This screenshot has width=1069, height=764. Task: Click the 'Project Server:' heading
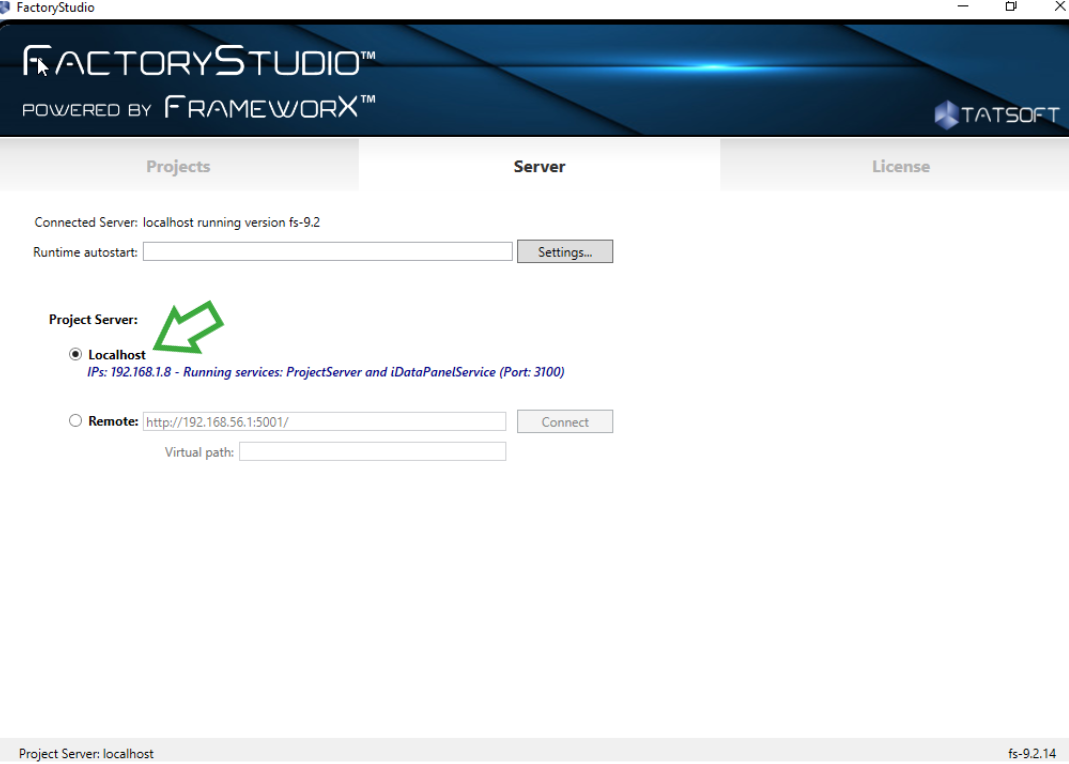coord(93,319)
